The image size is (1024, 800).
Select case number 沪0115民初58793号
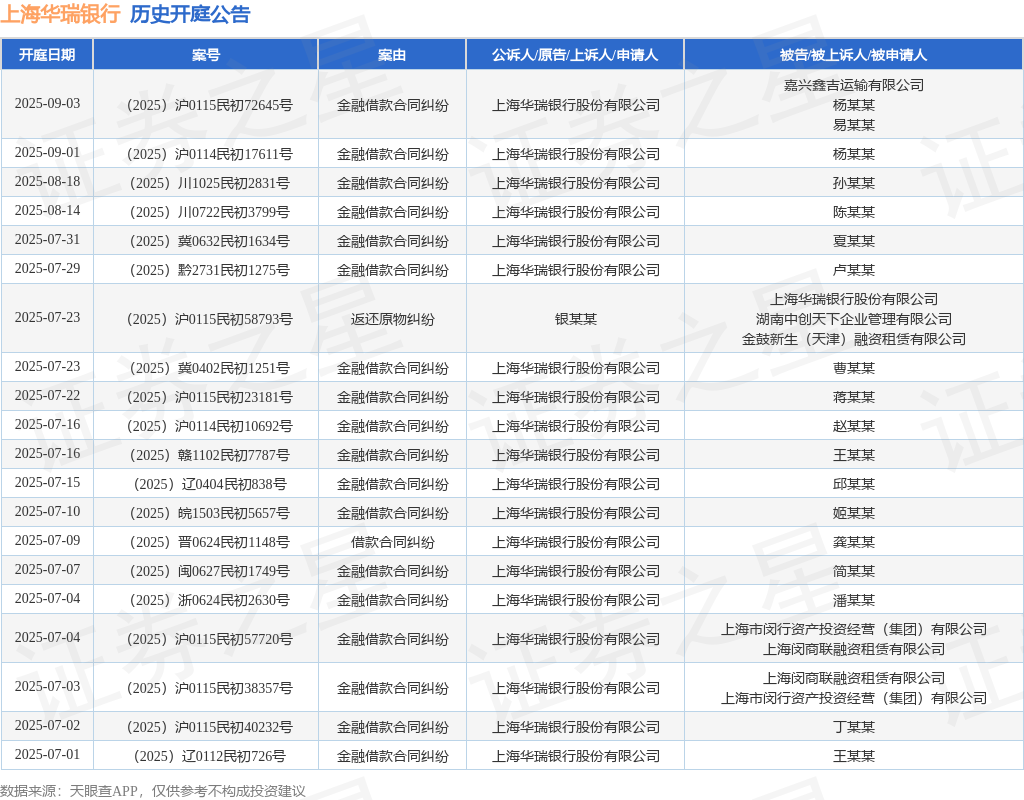click(210, 319)
